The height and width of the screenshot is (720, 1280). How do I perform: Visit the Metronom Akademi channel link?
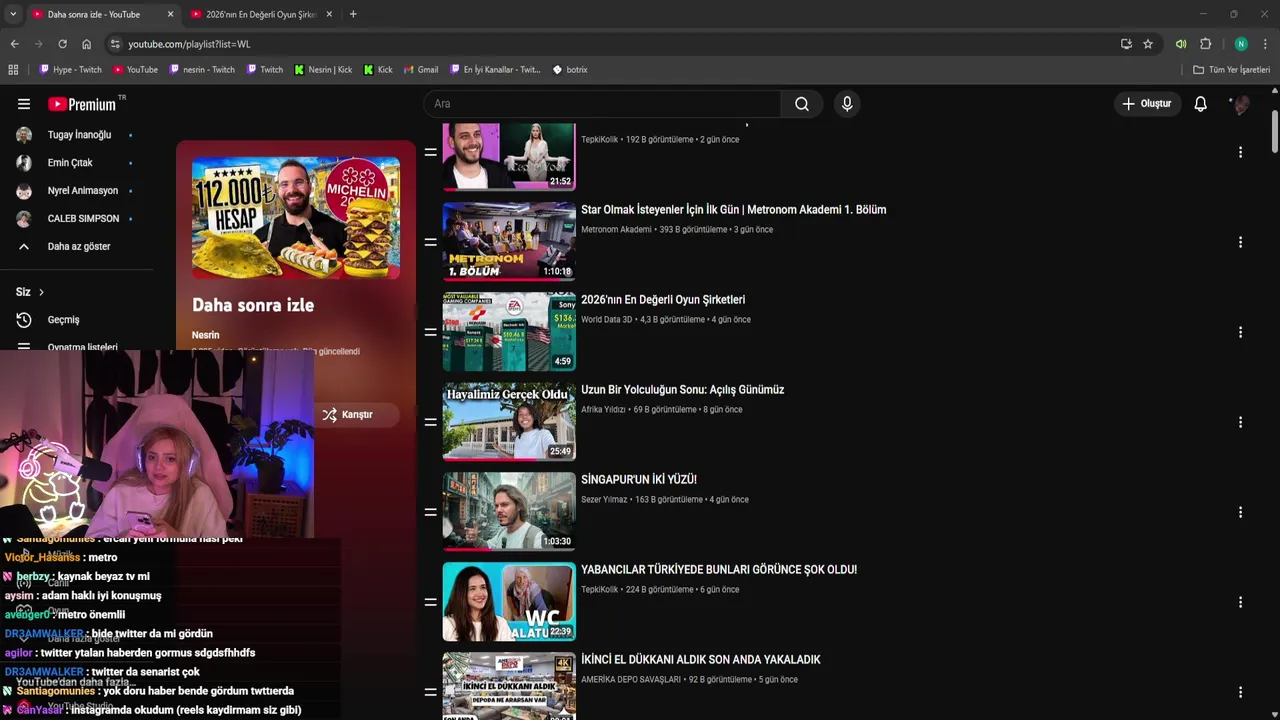(616, 230)
